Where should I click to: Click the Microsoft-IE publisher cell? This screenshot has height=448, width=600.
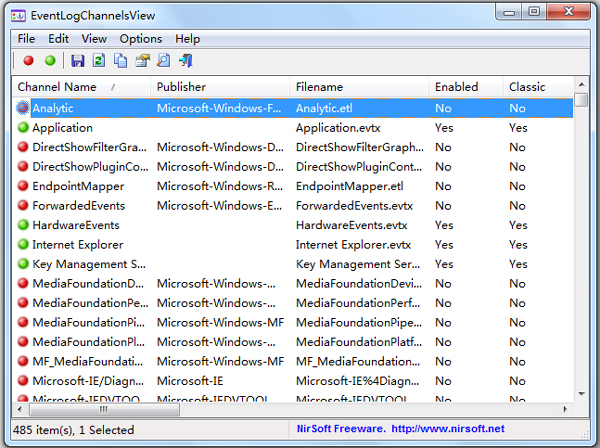pyautogui.click(x=190, y=381)
